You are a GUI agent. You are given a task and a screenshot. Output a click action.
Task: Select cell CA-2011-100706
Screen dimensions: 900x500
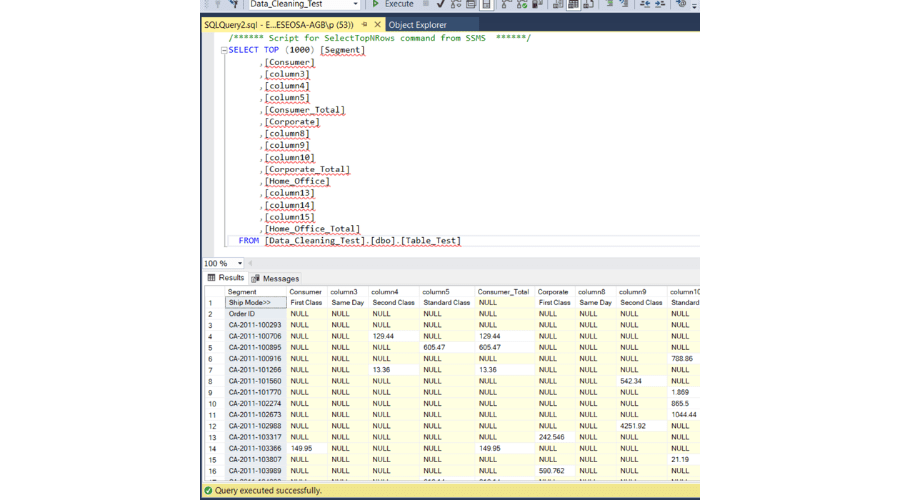coord(255,336)
